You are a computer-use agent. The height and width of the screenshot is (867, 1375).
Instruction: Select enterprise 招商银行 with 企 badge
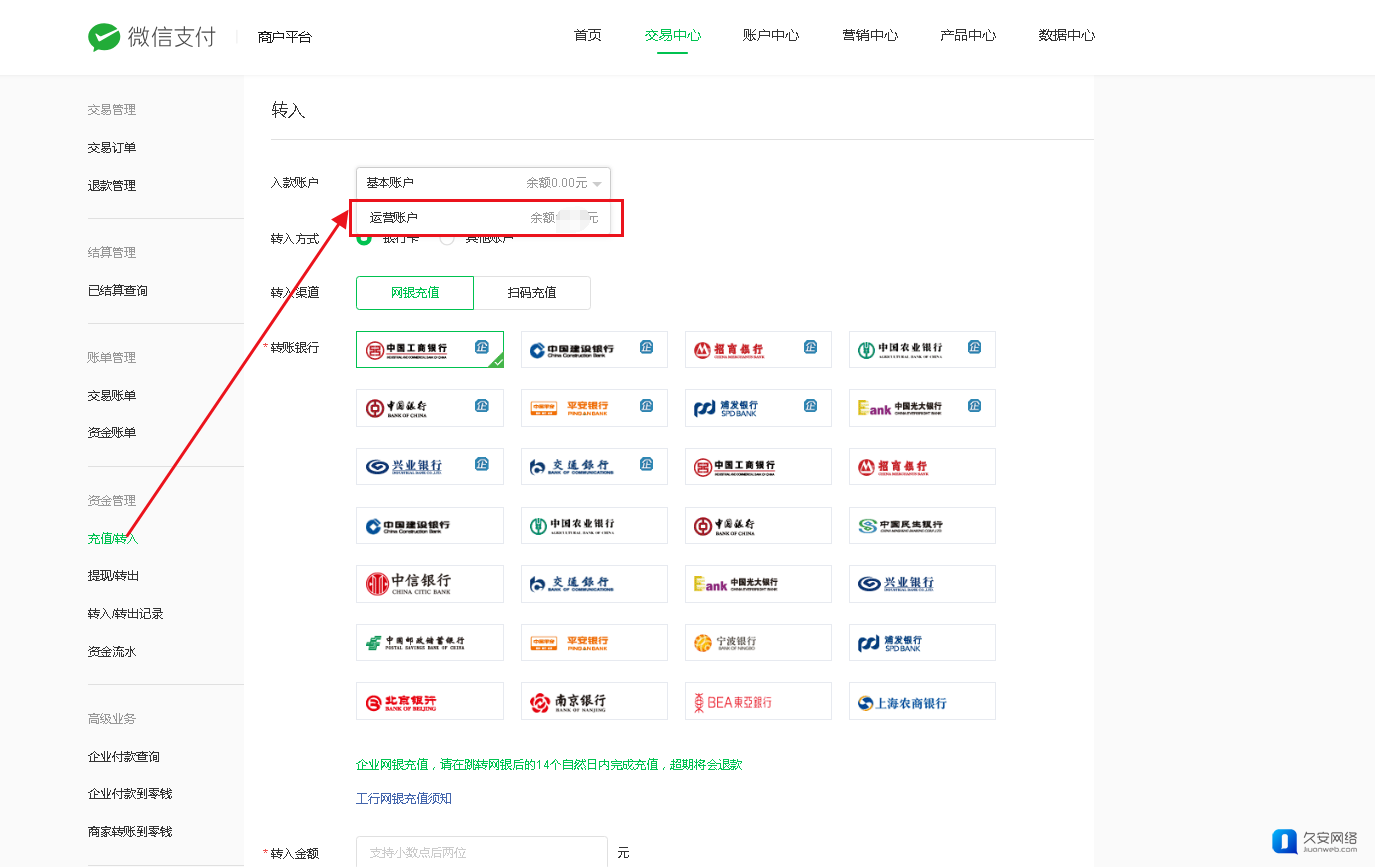tap(758, 349)
